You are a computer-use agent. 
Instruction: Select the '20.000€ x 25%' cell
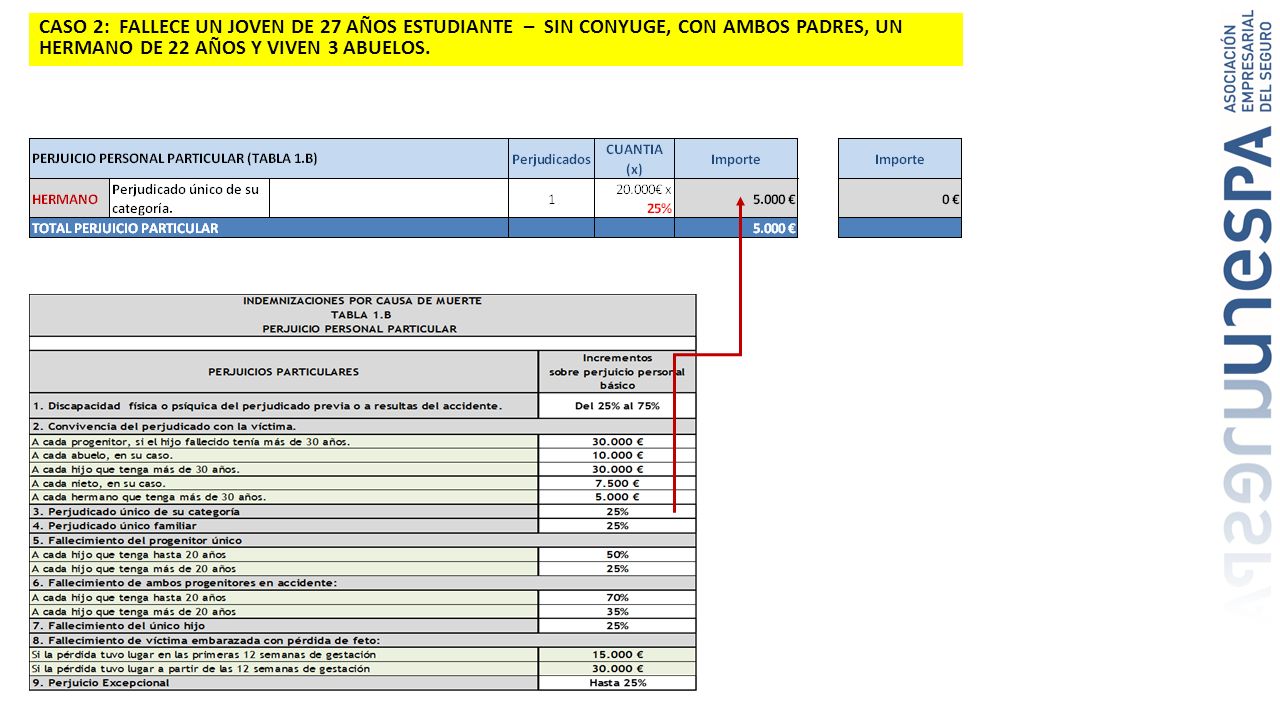click(x=634, y=198)
